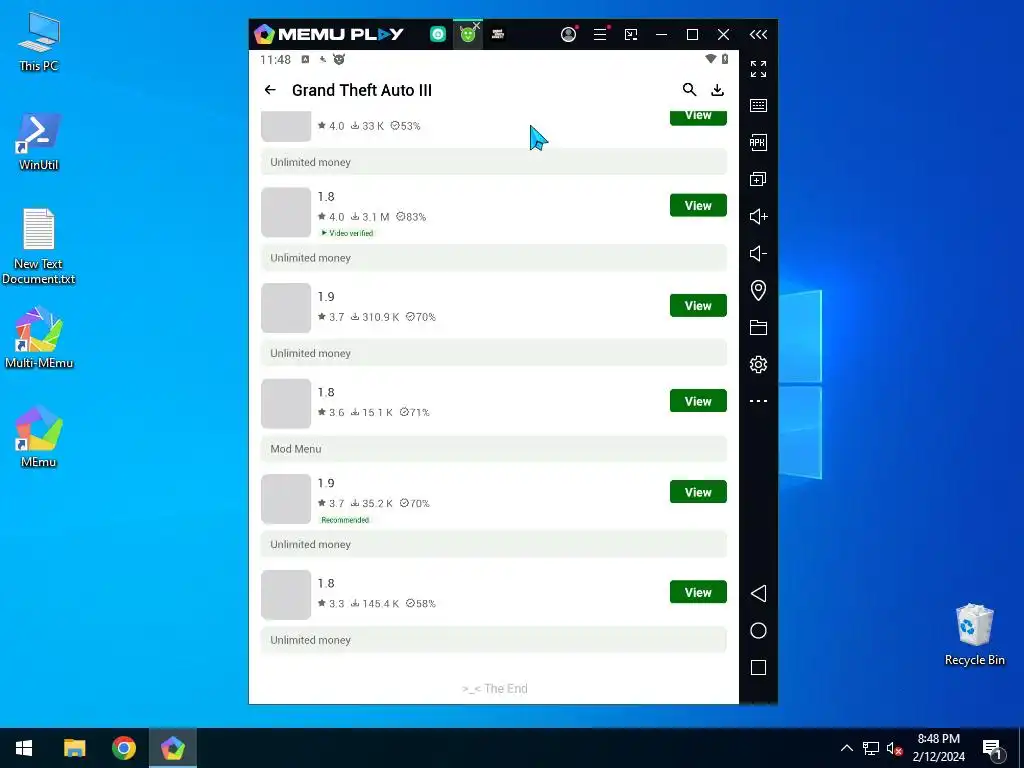Open Recycle Bin on desktop
This screenshot has width=1024, height=768.
click(x=974, y=635)
